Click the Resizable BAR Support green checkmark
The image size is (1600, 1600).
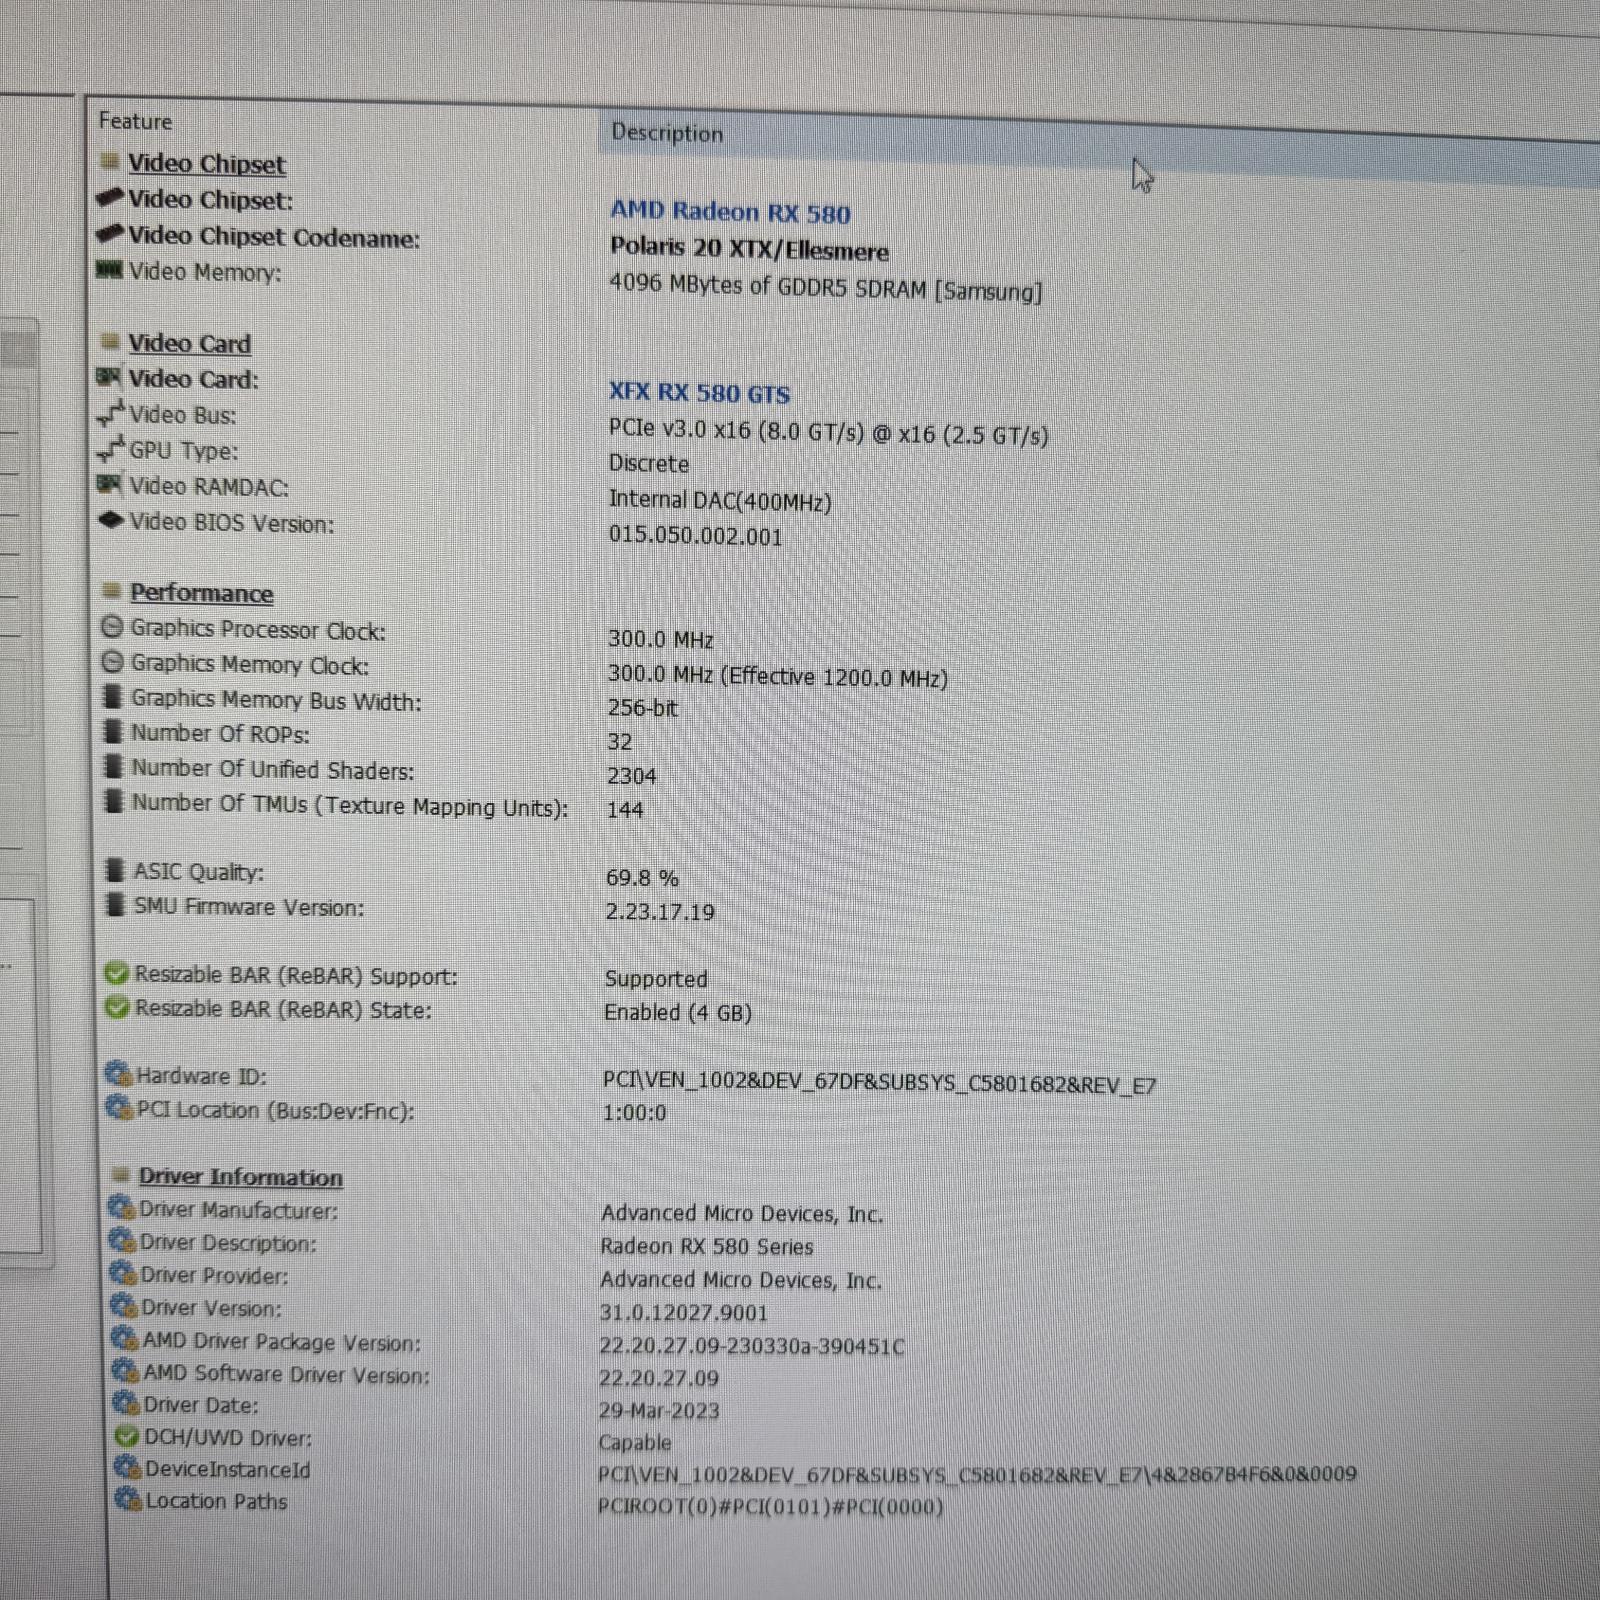click(x=117, y=973)
